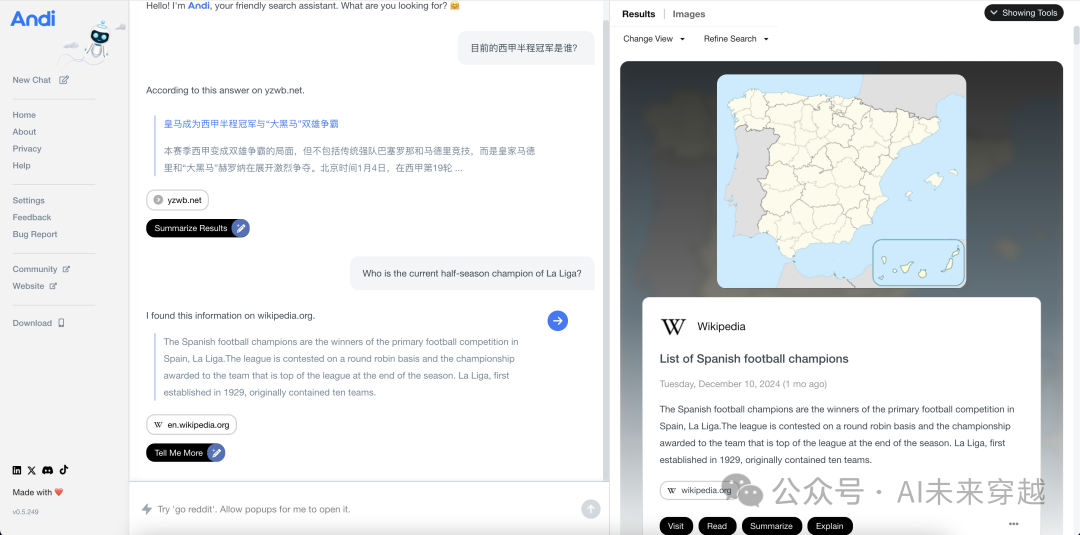Switch to the Results tab
1080x535 pixels.
point(638,14)
